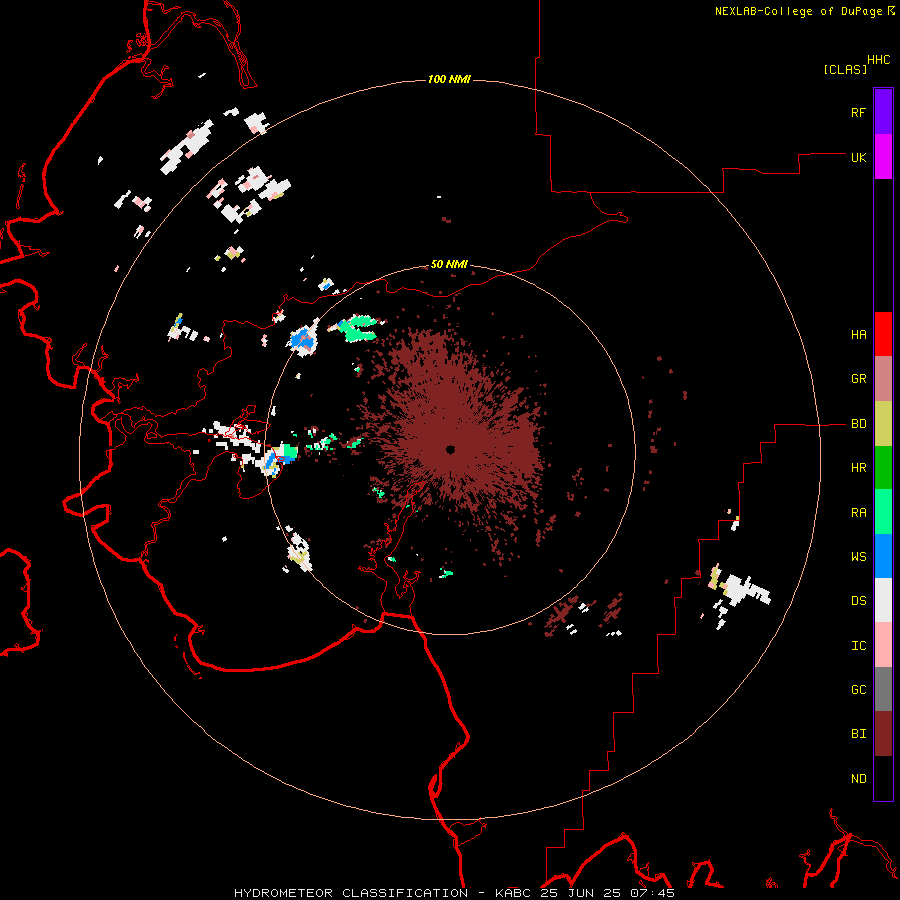Image resolution: width=900 pixels, height=900 pixels.
Task: Click the BD legend label
Action: [859, 424]
